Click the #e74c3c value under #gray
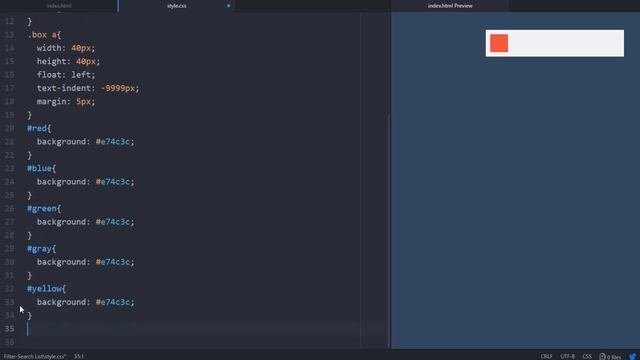This screenshot has height=360, width=640. [113, 262]
